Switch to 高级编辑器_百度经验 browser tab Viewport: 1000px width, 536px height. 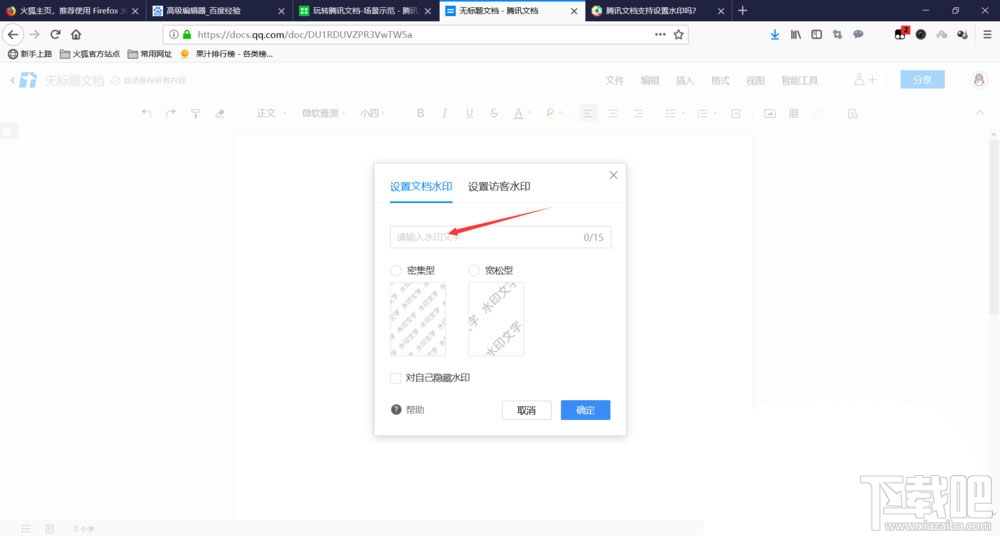(x=219, y=11)
